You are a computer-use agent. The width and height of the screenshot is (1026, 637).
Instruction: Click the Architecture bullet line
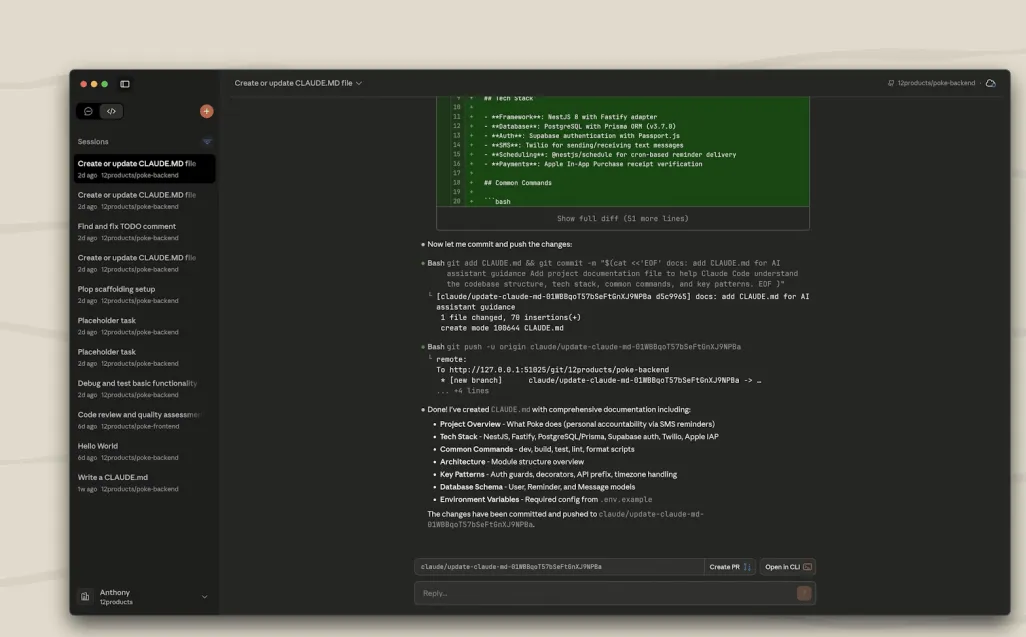pos(512,462)
